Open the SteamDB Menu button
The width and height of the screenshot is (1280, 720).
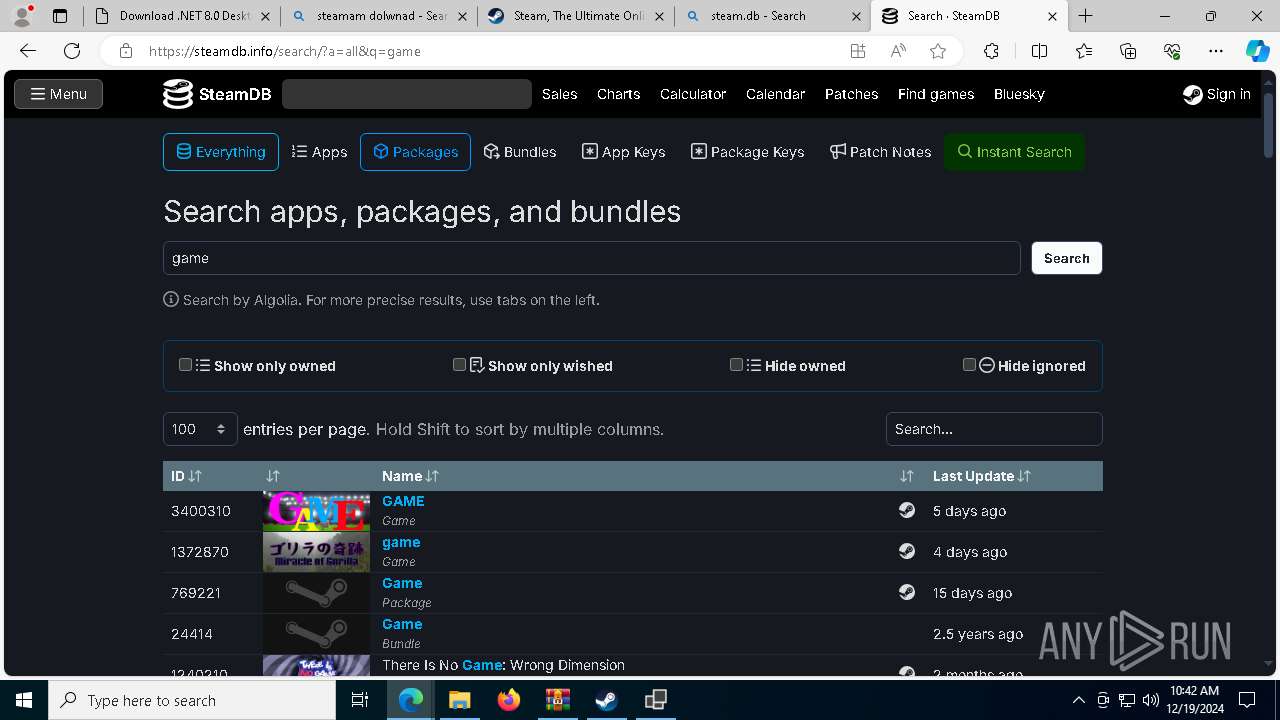click(58, 94)
